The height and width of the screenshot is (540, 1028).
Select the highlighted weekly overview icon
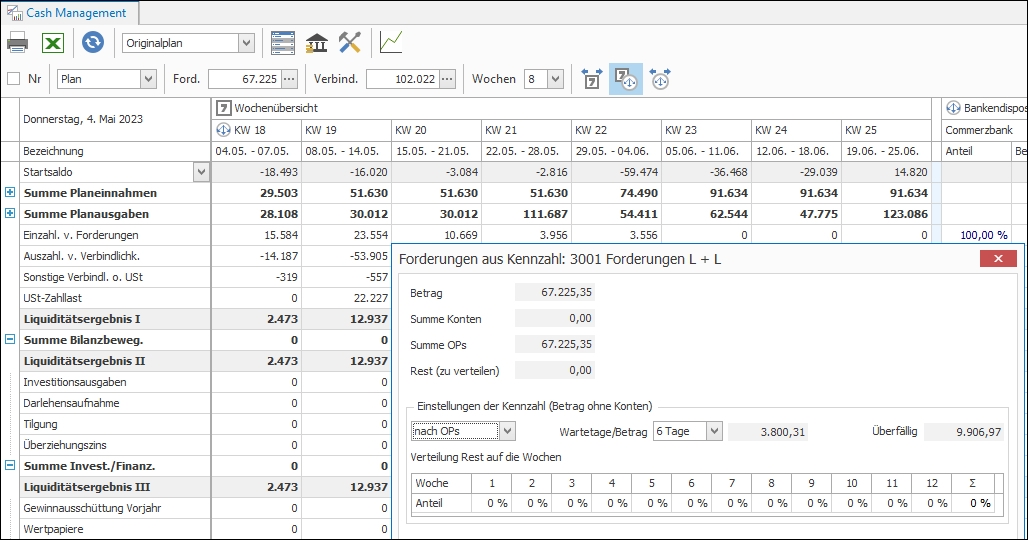pyautogui.click(x=626, y=79)
